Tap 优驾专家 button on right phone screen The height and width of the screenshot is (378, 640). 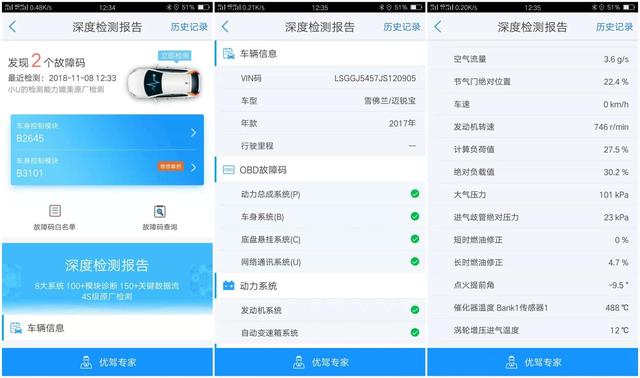point(533,362)
